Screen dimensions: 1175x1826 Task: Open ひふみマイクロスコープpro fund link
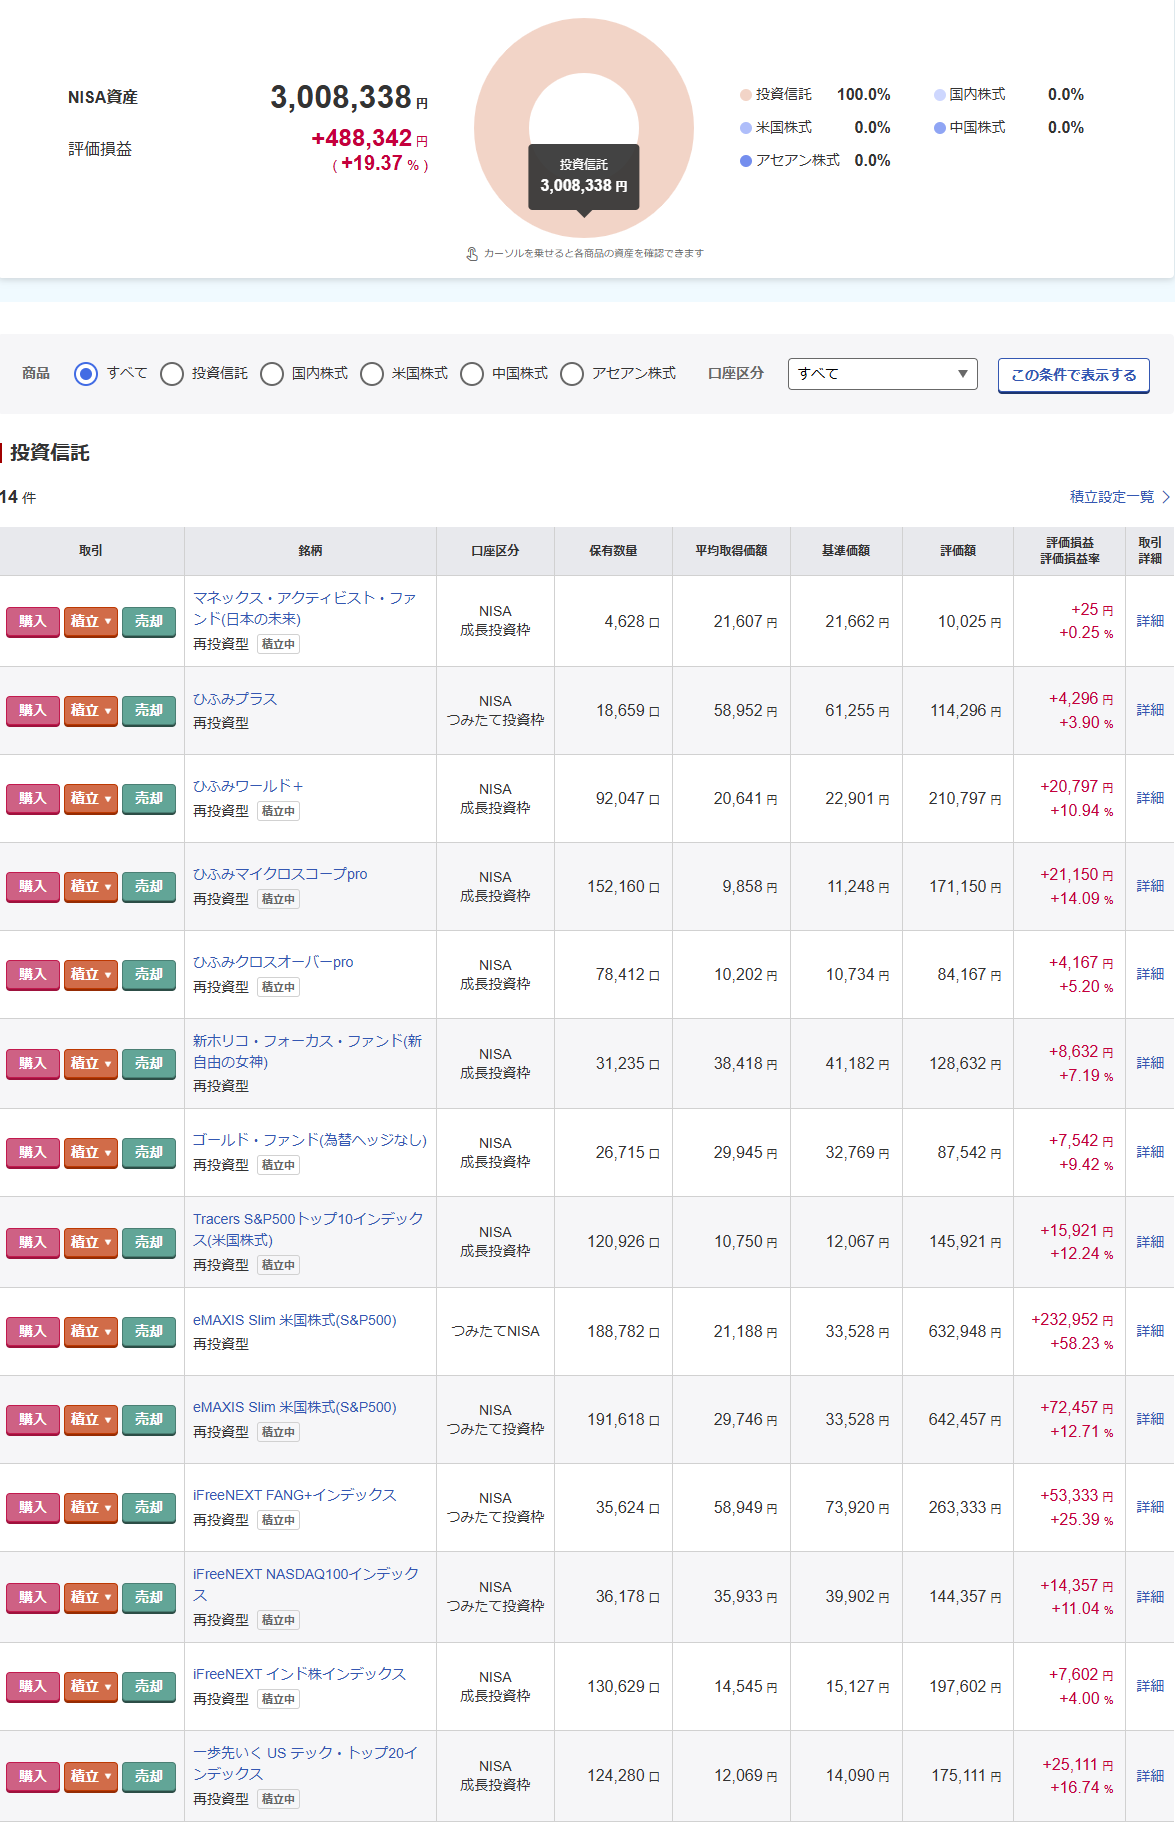280,874
